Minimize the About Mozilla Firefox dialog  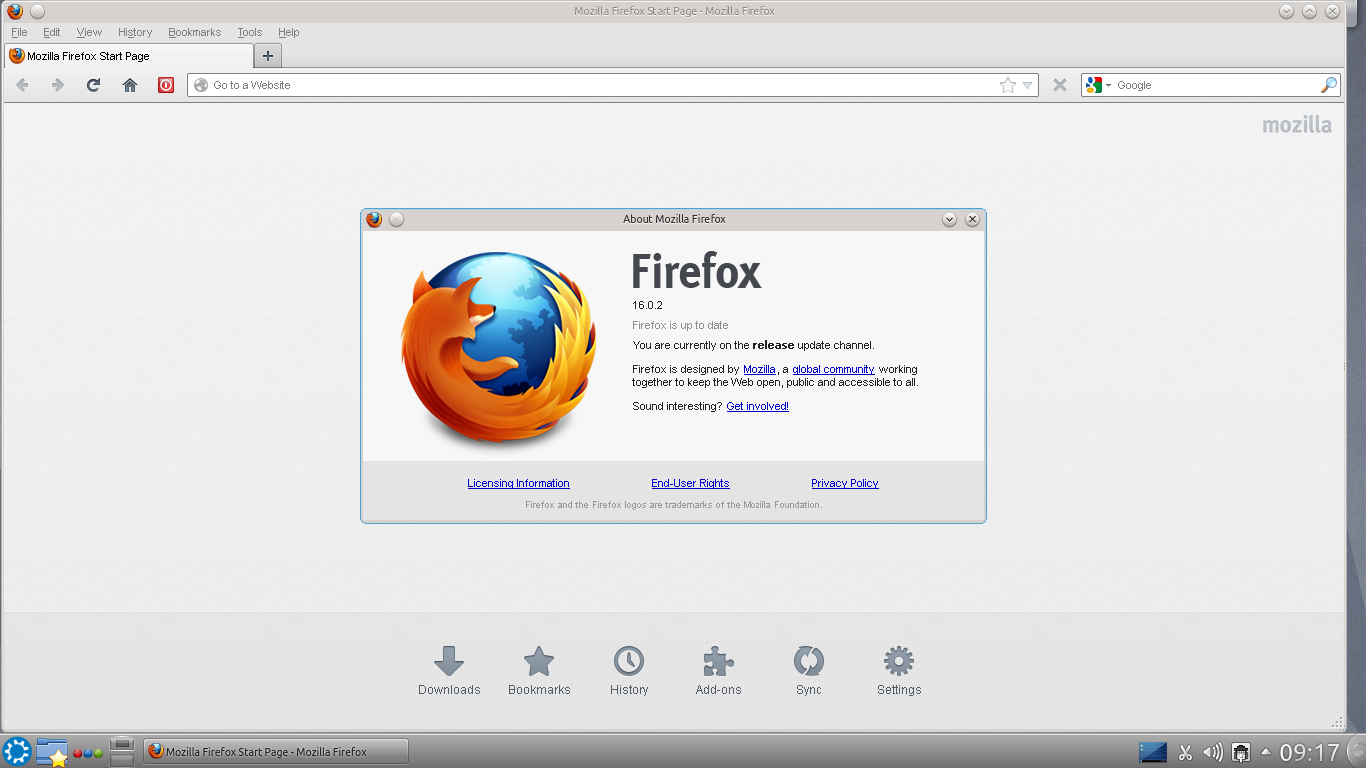tap(949, 219)
